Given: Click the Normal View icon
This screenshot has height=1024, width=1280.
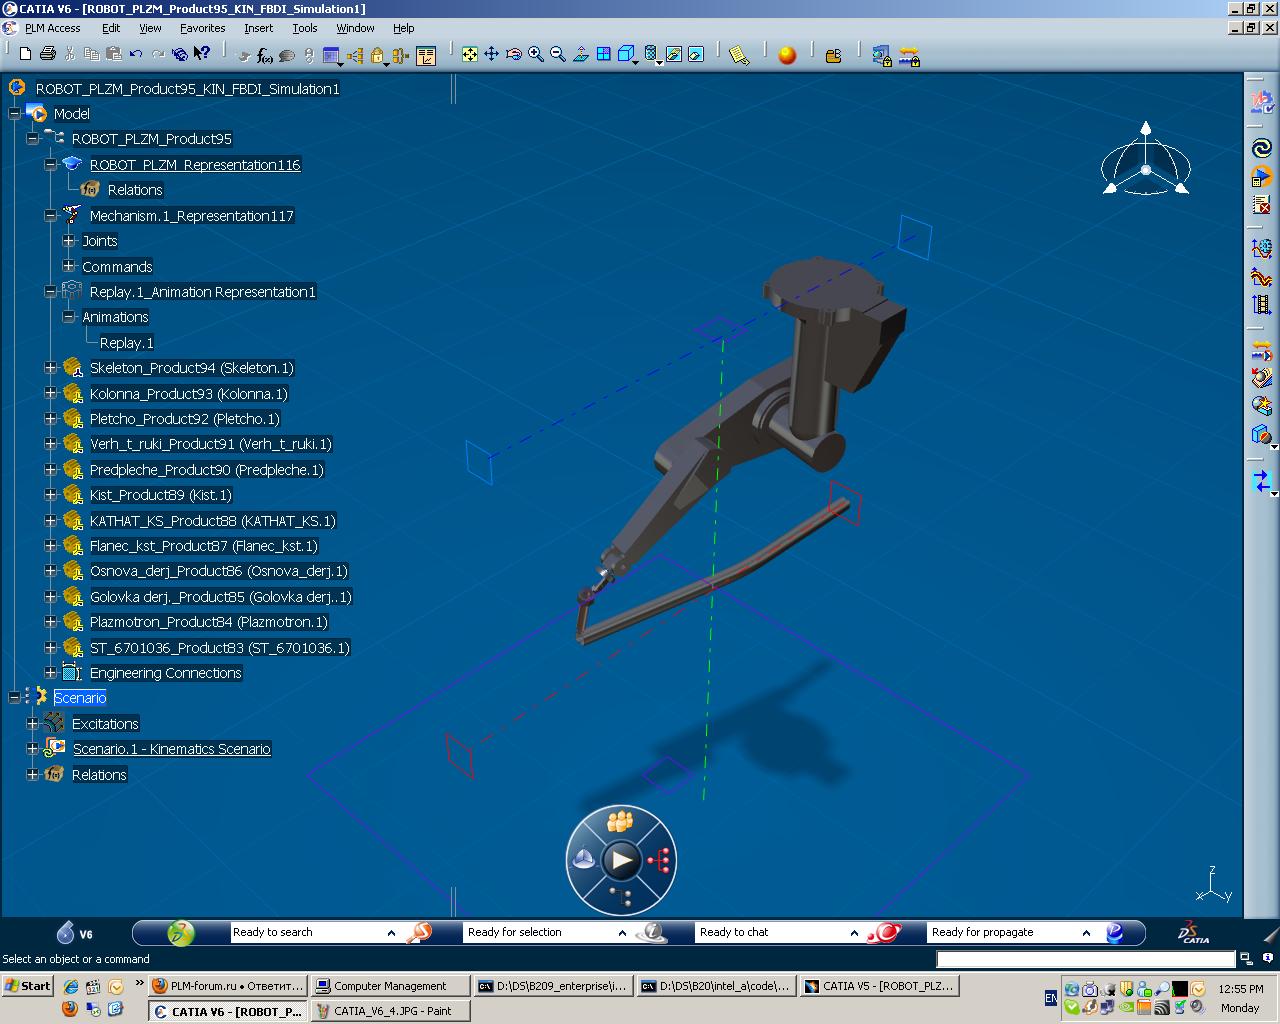Looking at the screenshot, I should coord(580,54).
